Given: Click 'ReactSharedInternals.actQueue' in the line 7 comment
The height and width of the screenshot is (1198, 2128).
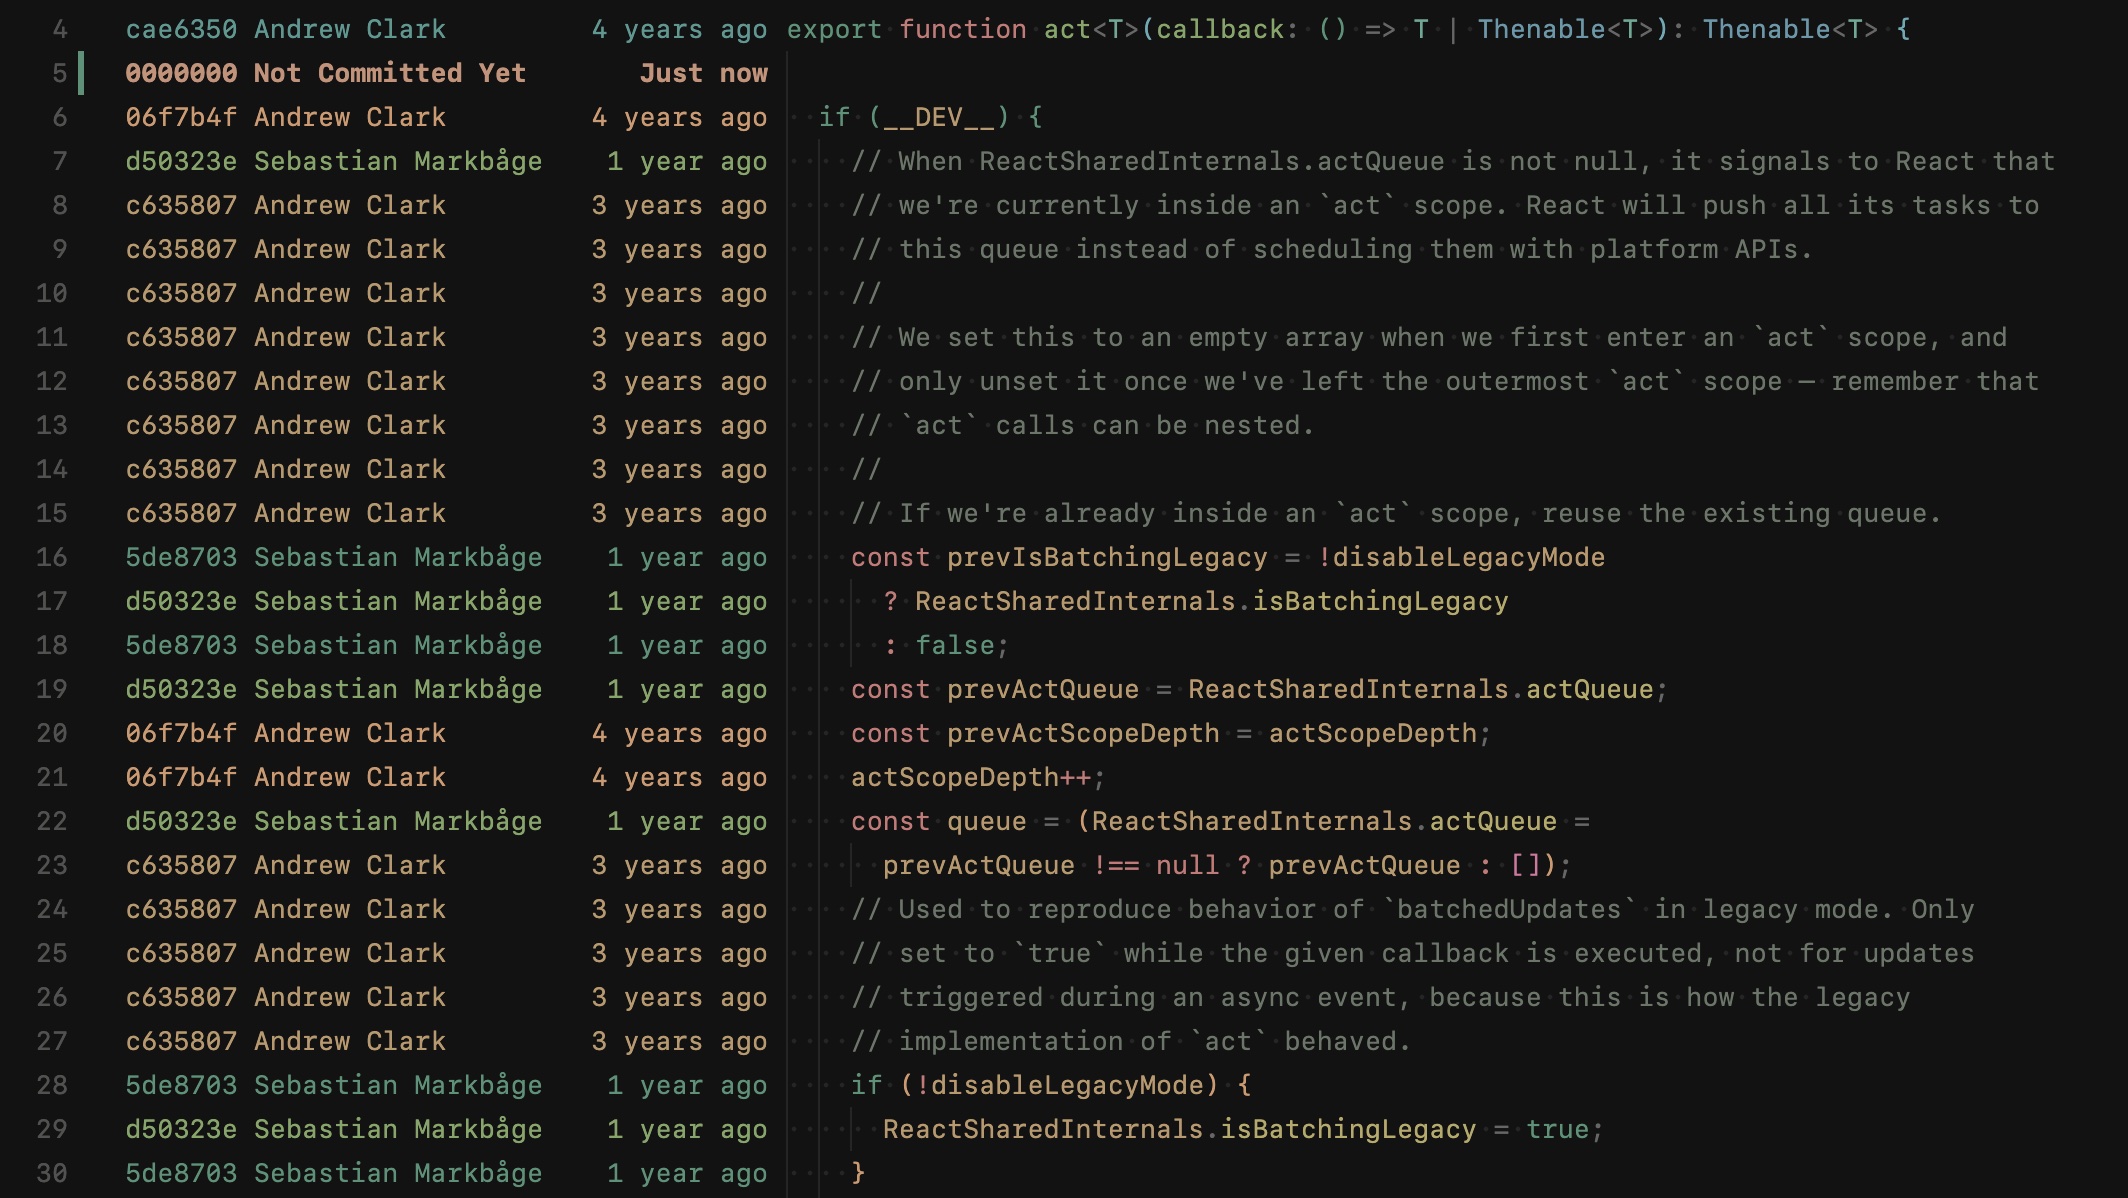Looking at the screenshot, I should (x=1212, y=161).
